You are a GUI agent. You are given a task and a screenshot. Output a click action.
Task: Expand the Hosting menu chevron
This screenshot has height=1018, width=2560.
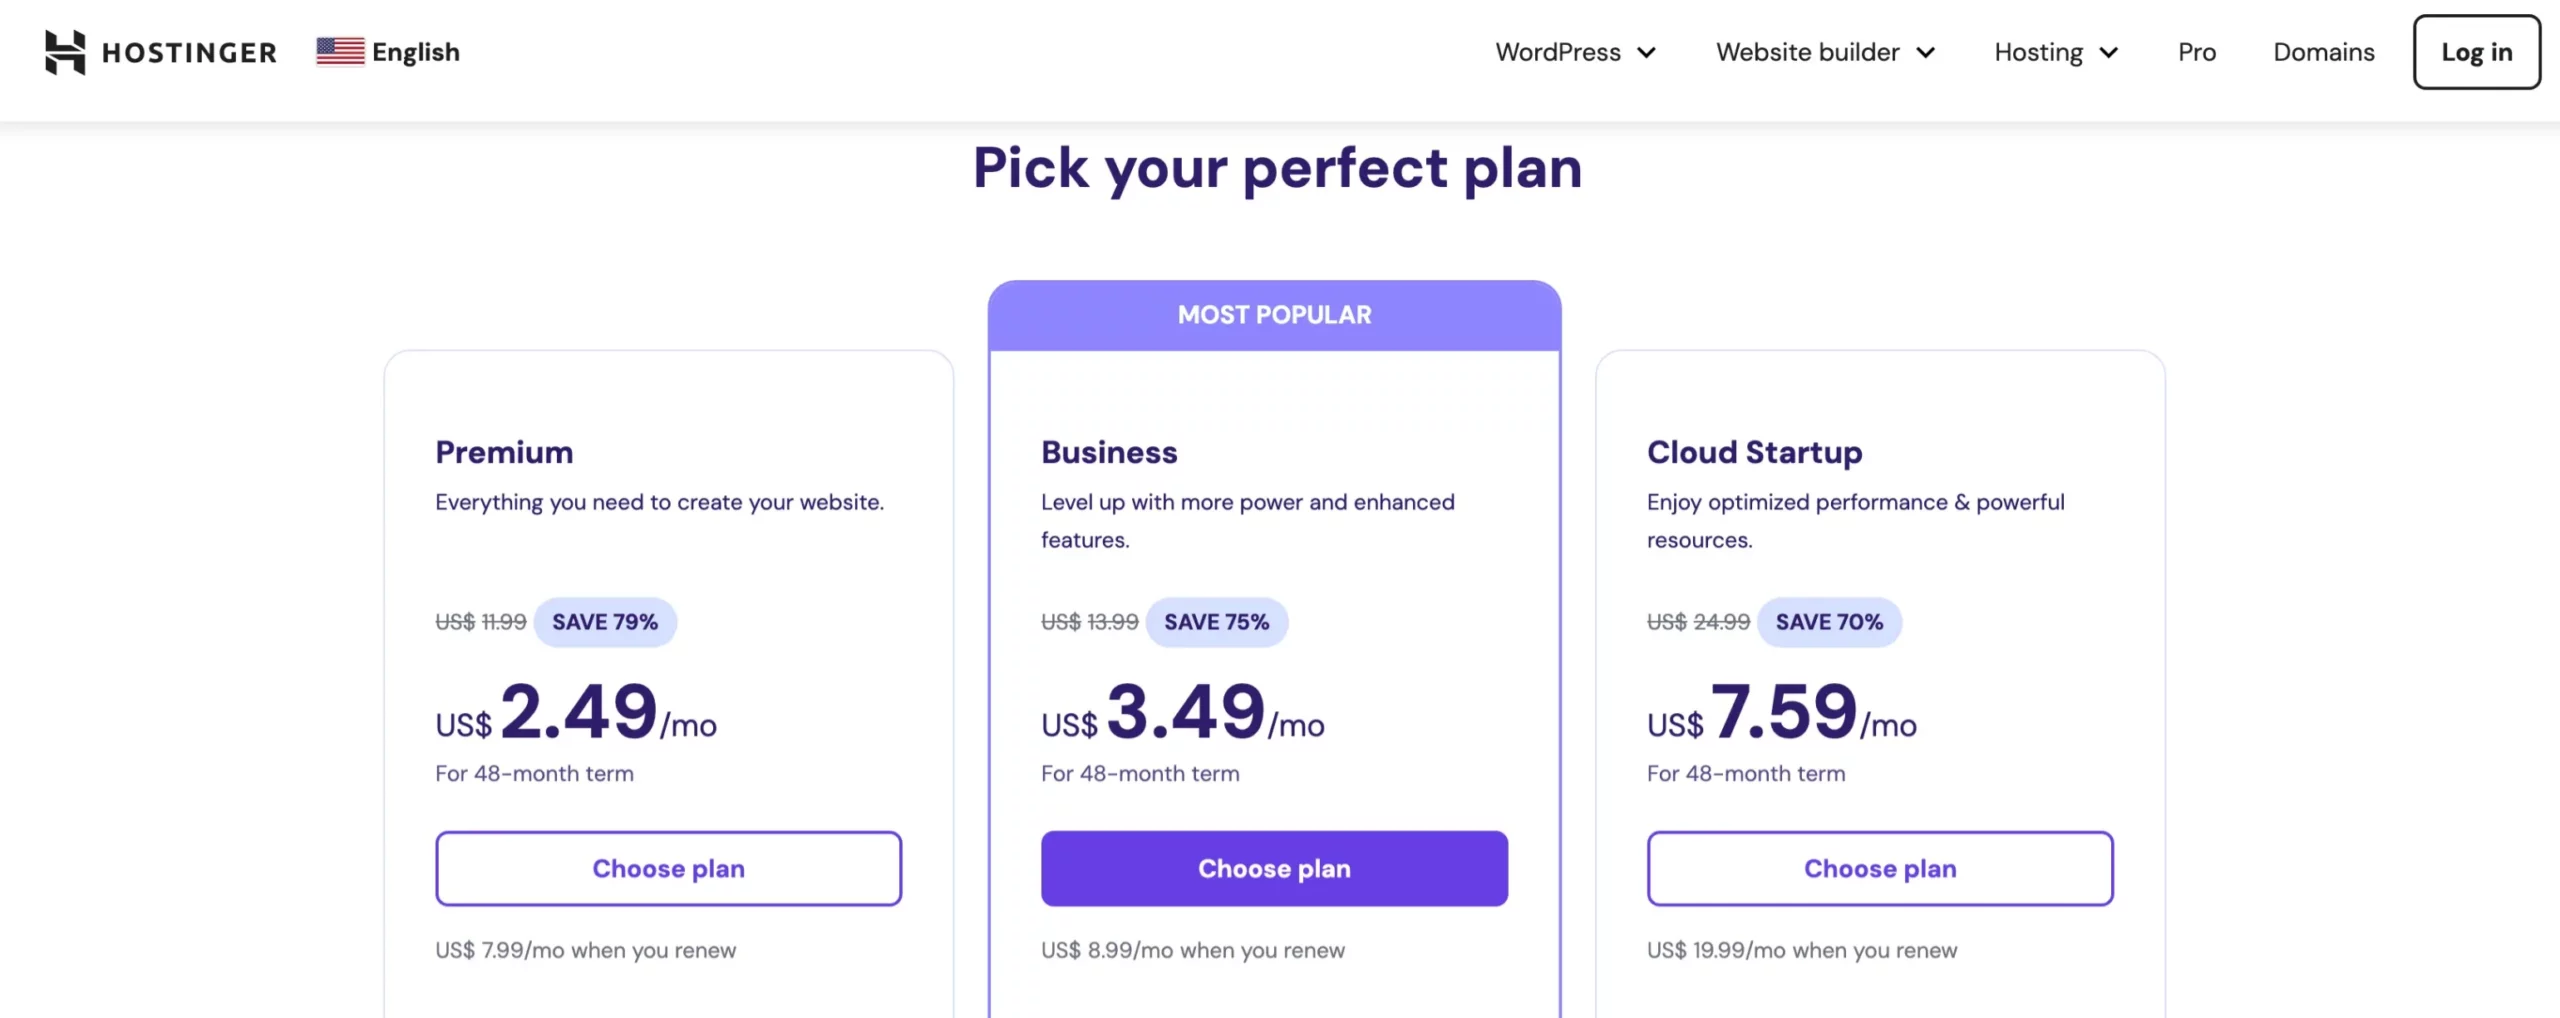pos(2108,53)
